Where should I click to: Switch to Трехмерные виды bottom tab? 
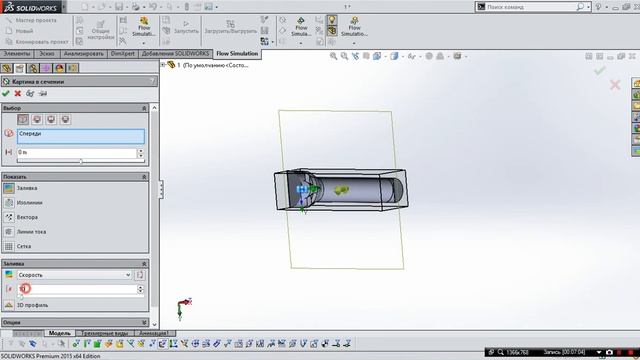[105, 333]
